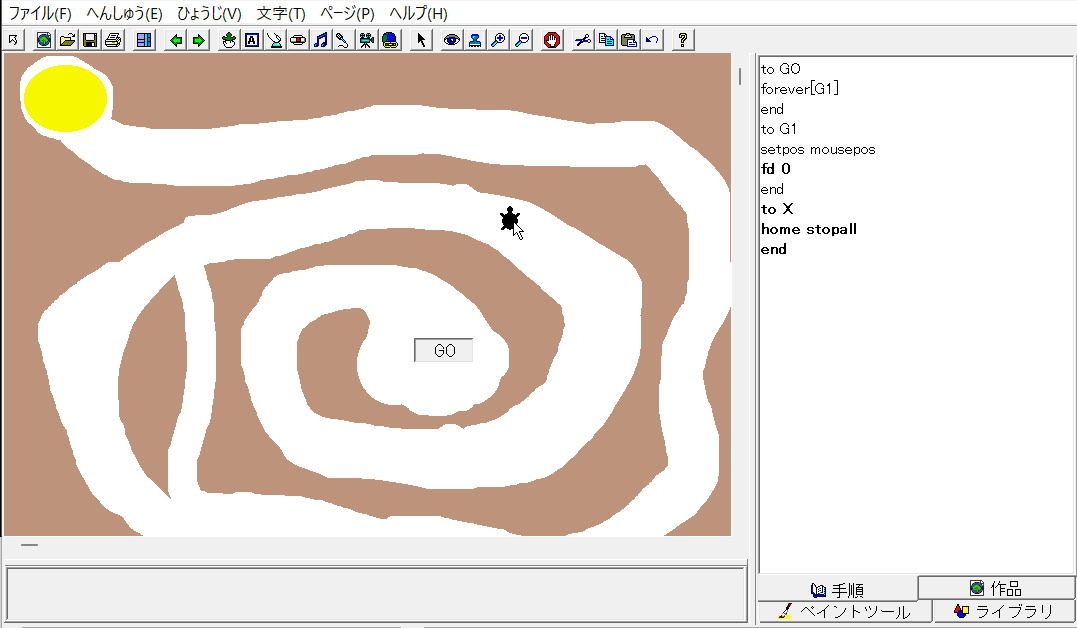Image resolution: width=1077 pixels, height=628 pixels.
Task: Add music with the note icon
Action: pyautogui.click(x=321, y=41)
